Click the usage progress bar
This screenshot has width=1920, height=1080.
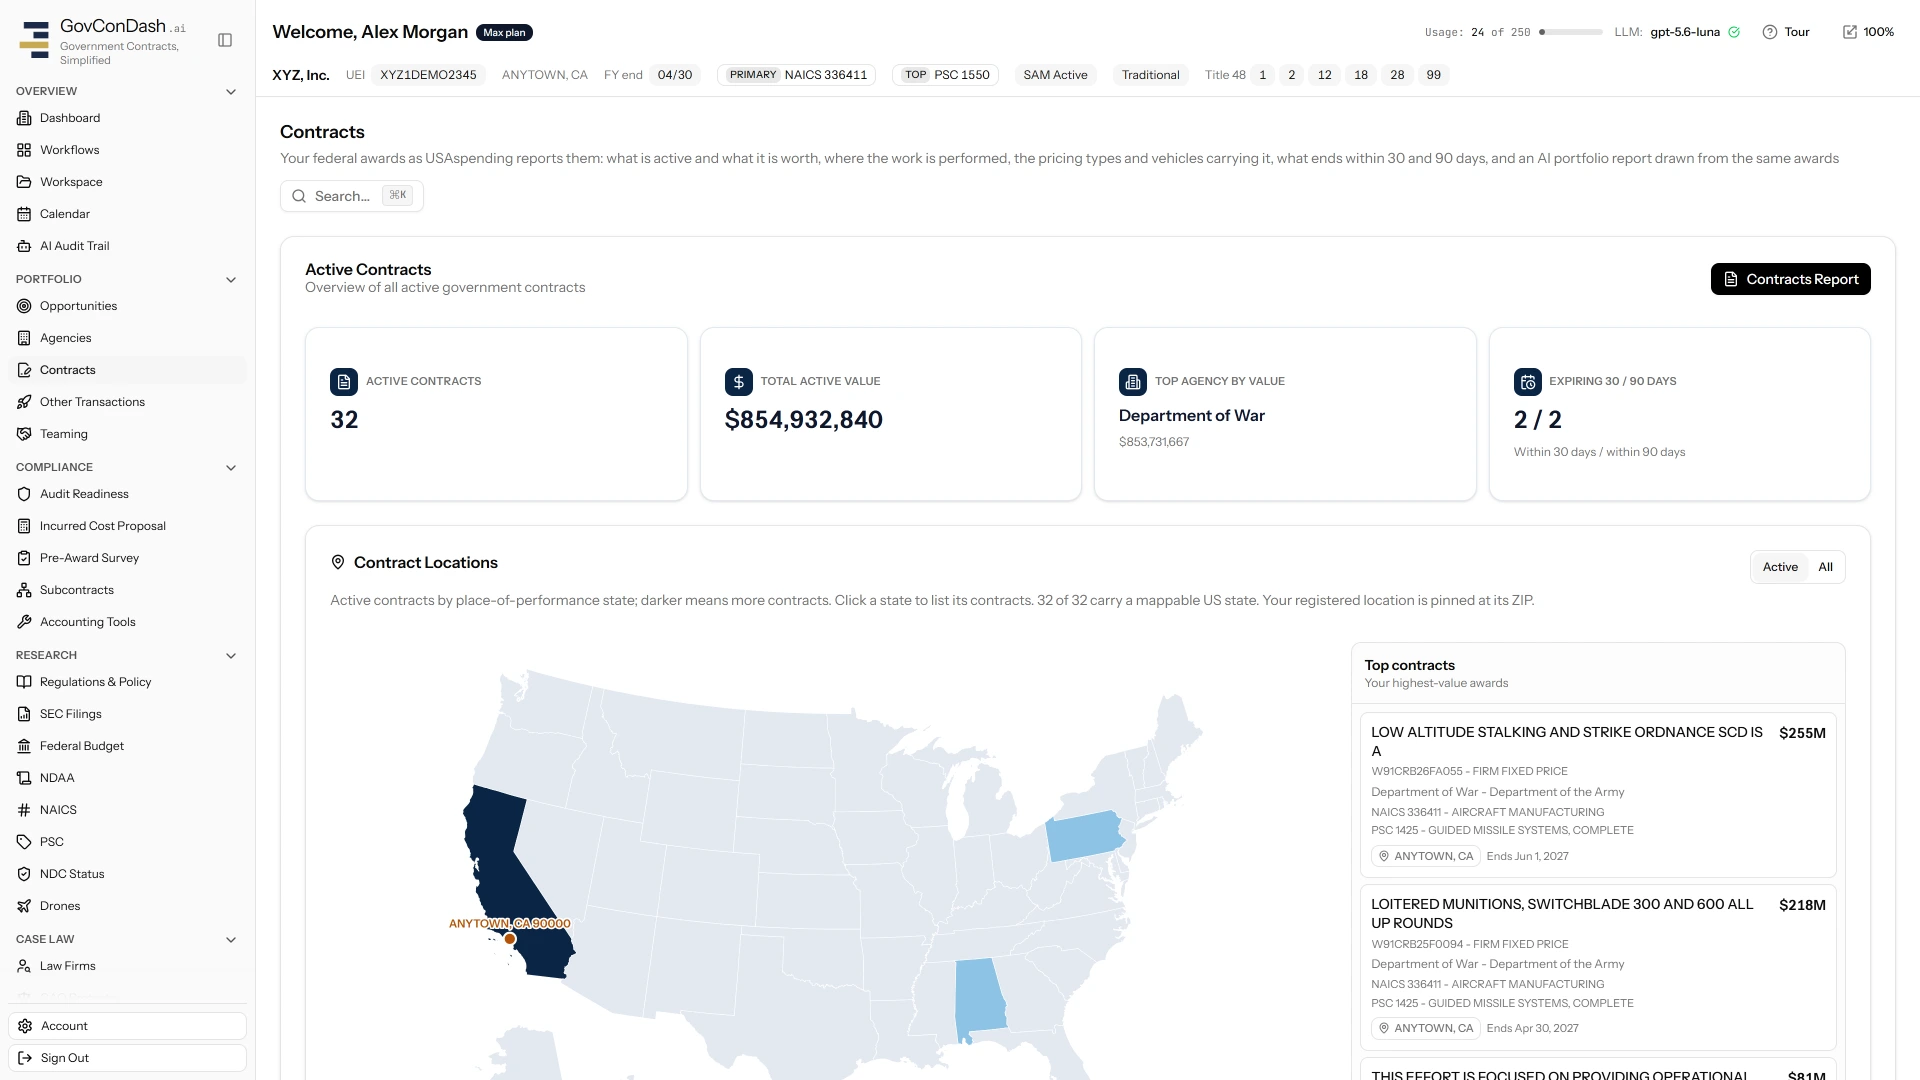(x=1570, y=32)
